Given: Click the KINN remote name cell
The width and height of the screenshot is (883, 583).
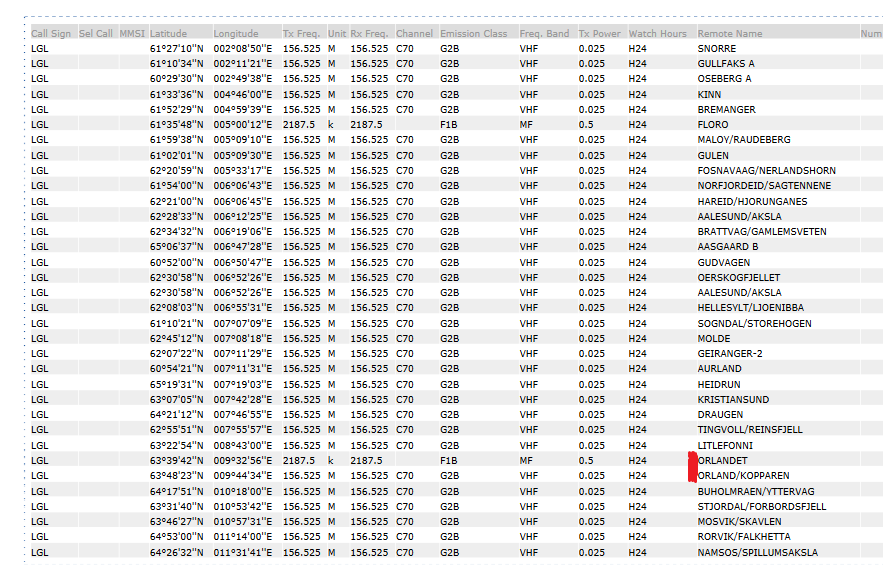Looking at the screenshot, I should tap(709, 94).
